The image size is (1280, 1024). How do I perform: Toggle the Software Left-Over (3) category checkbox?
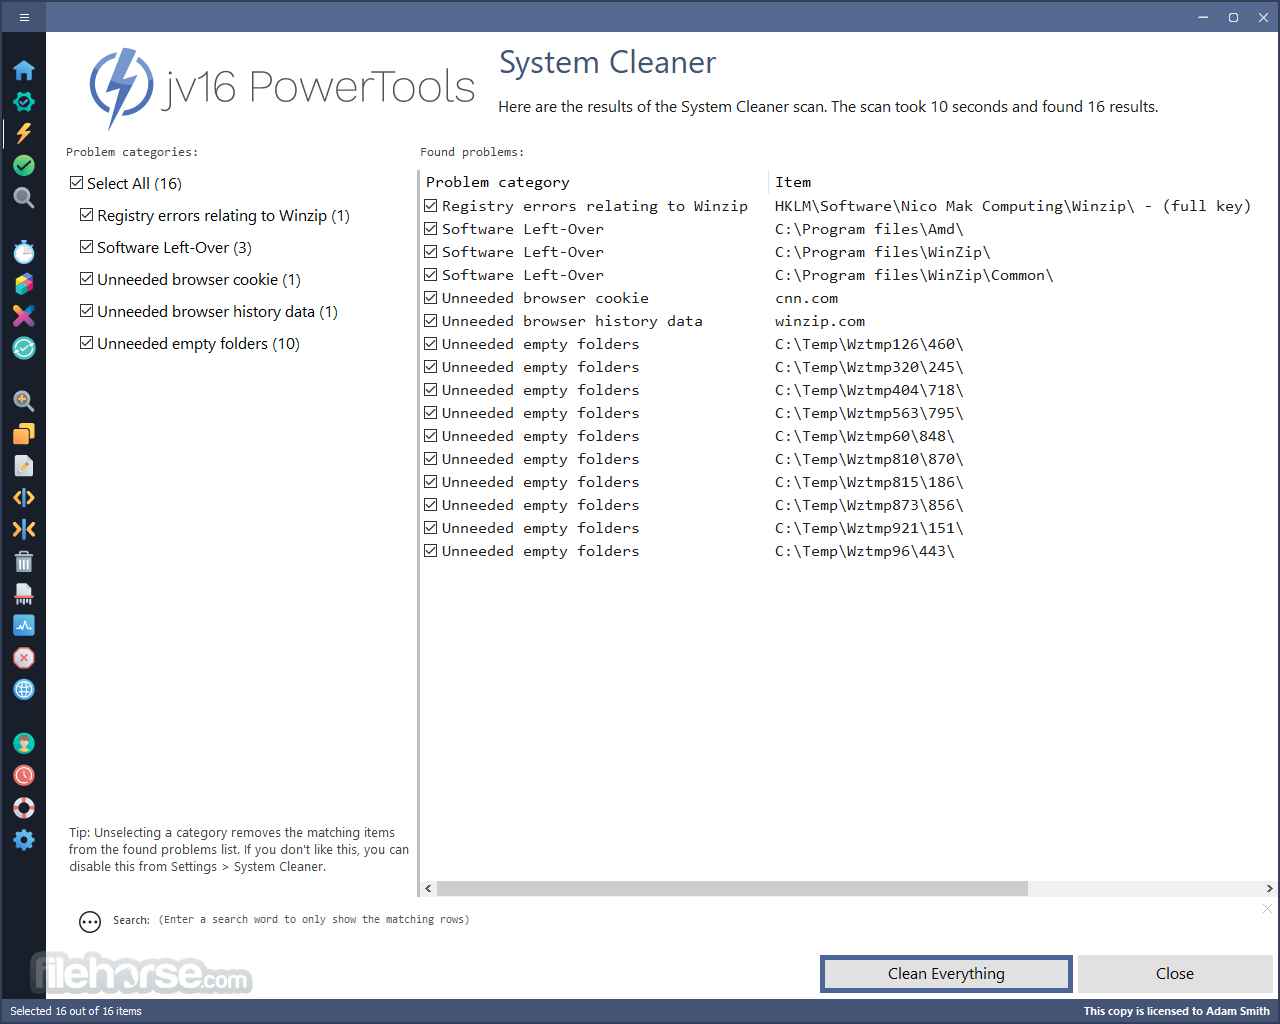pos(87,247)
